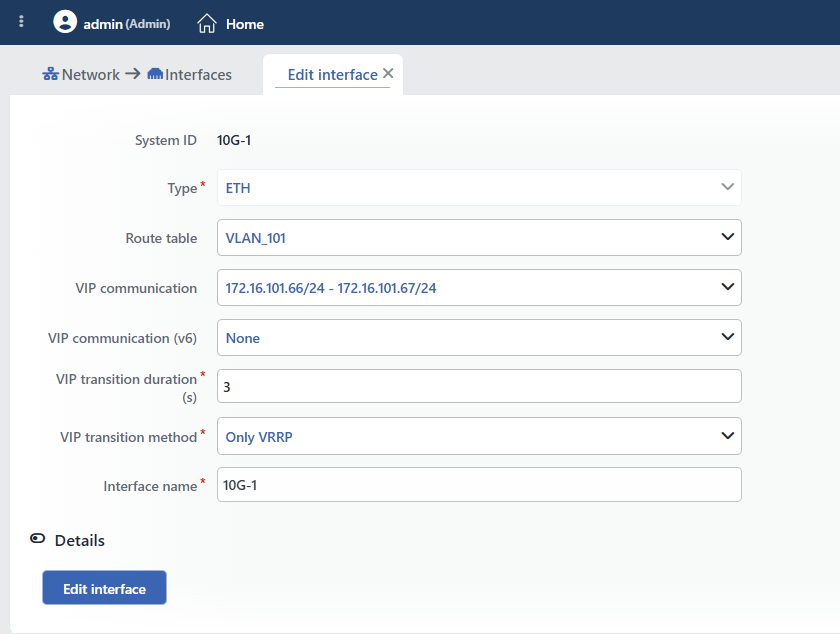The image size is (840, 634).
Task: Open the Route table dropdown VLAN_101
Action: (x=479, y=237)
